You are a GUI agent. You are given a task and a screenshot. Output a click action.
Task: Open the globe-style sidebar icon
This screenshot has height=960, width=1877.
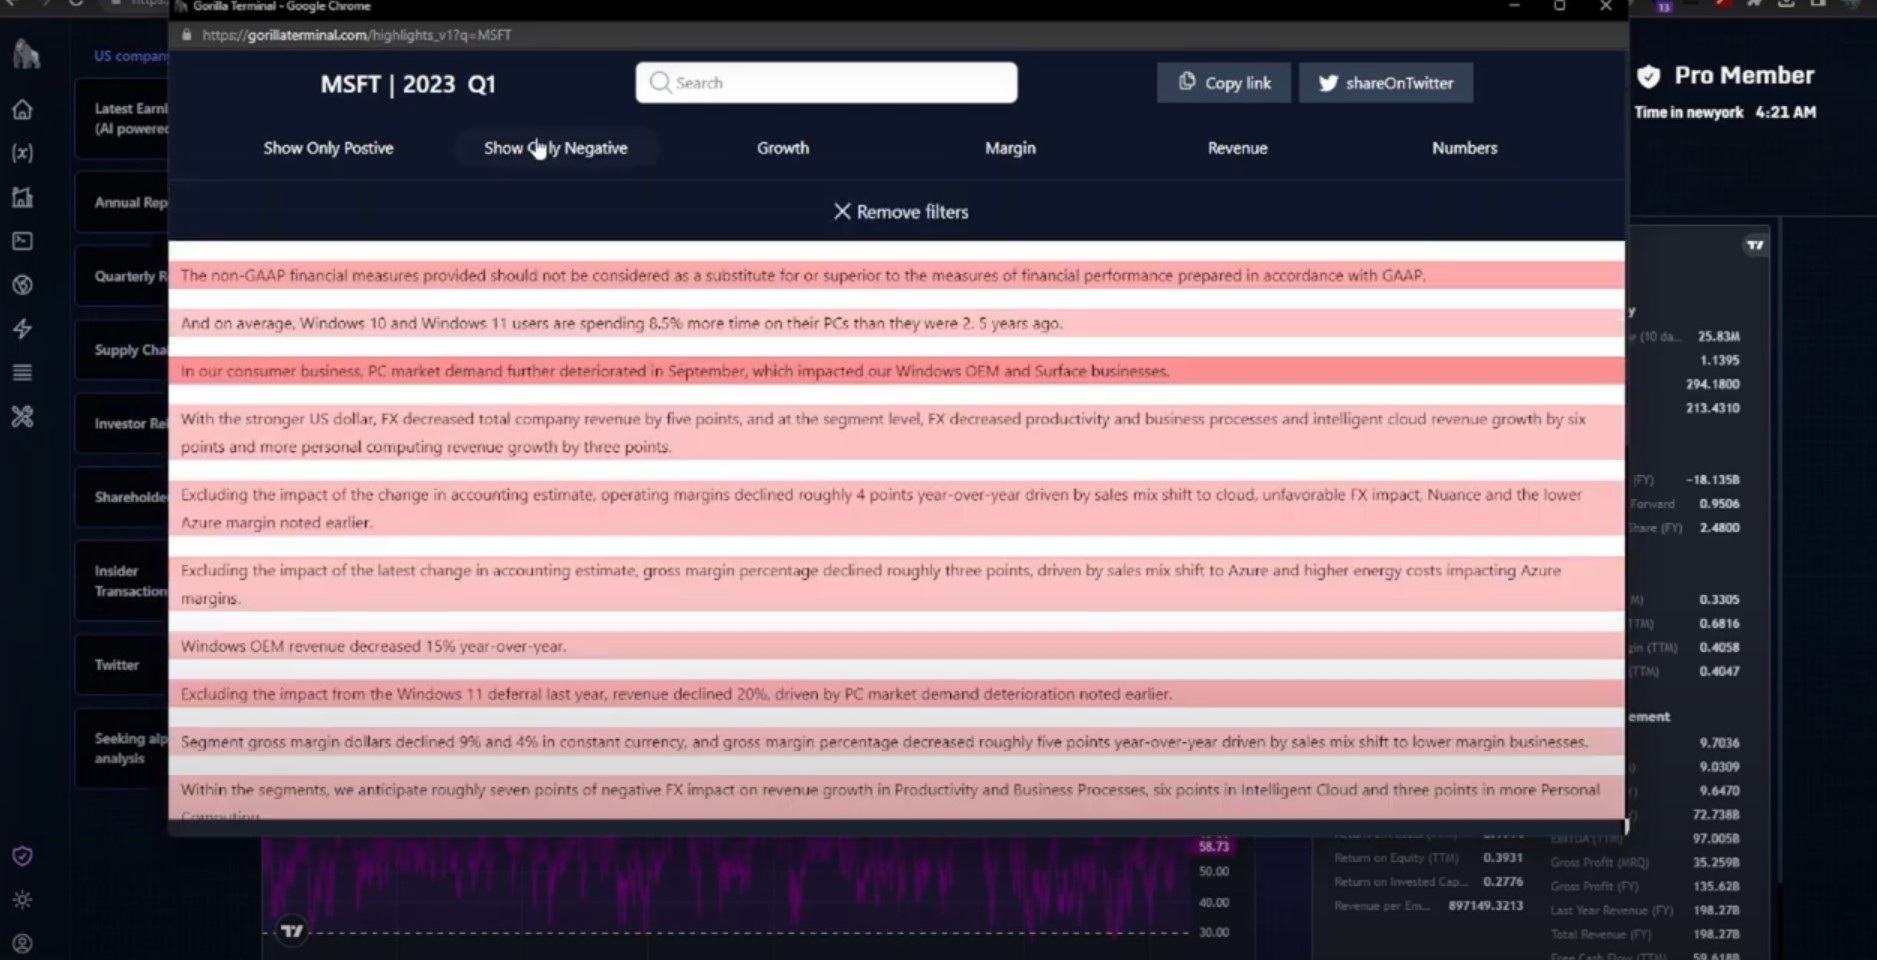coord(22,285)
